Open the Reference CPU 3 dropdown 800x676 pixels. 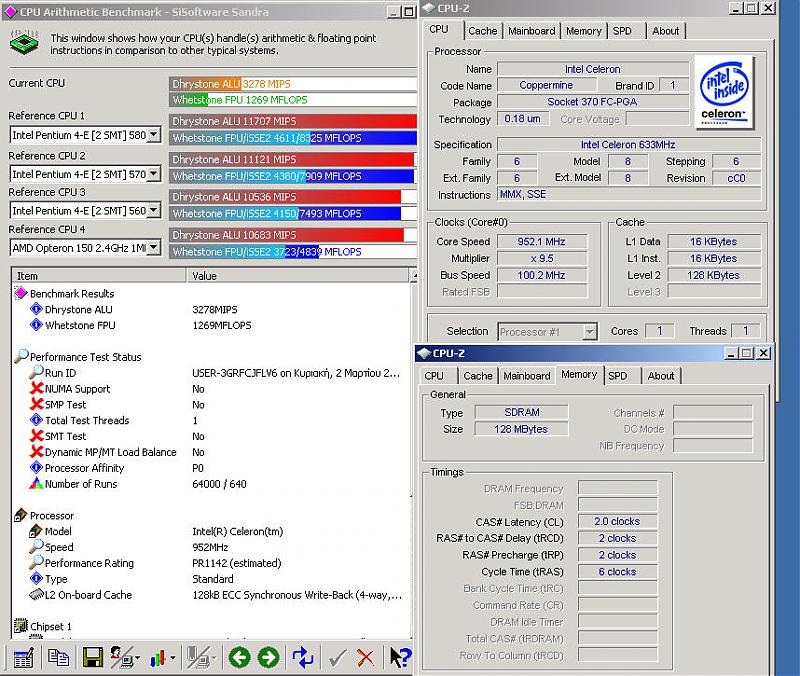(154, 211)
